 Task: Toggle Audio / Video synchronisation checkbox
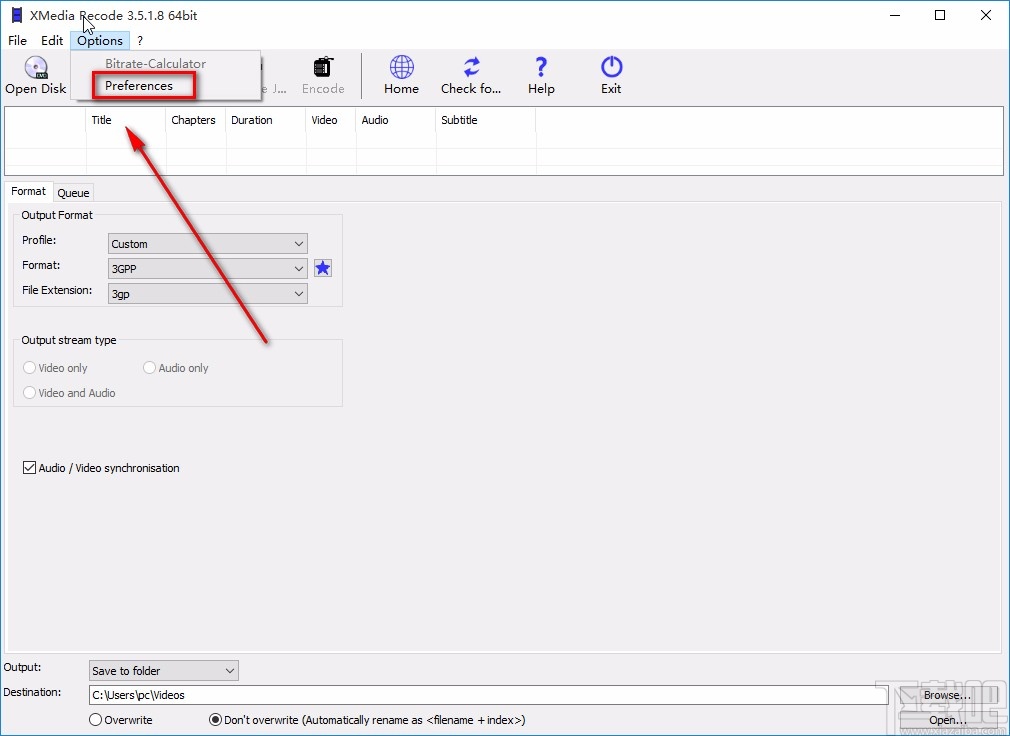pyautogui.click(x=30, y=468)
